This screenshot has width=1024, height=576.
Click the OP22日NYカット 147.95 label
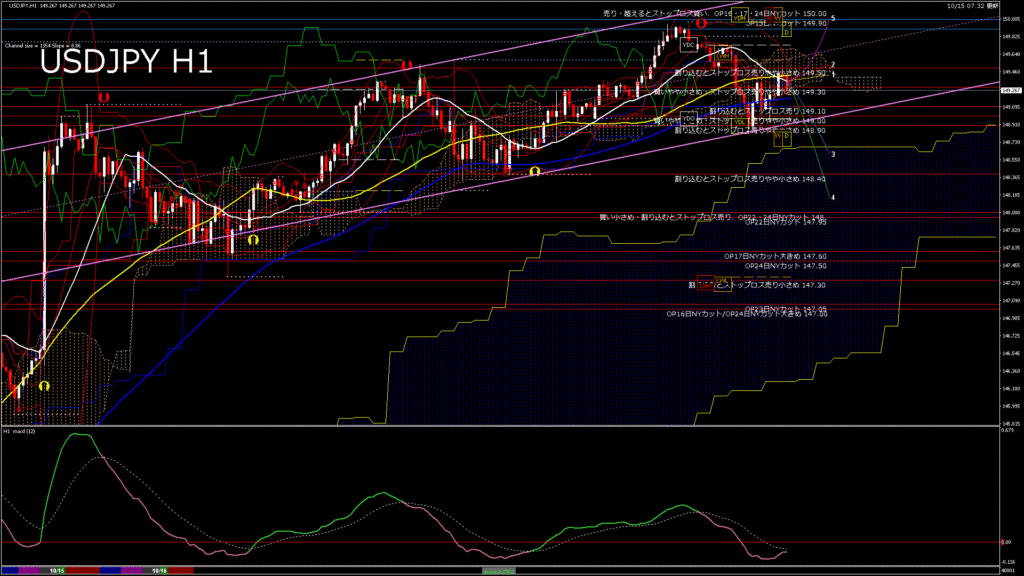coord(785,222)
